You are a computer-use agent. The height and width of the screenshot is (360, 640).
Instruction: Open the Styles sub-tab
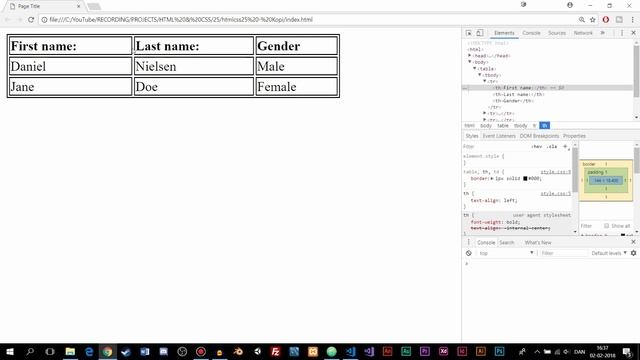[471, 136]
